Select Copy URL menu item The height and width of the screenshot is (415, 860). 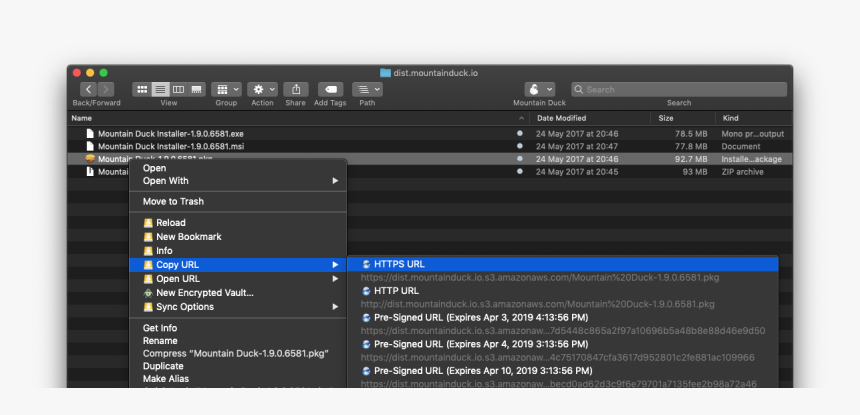(237, 265)
